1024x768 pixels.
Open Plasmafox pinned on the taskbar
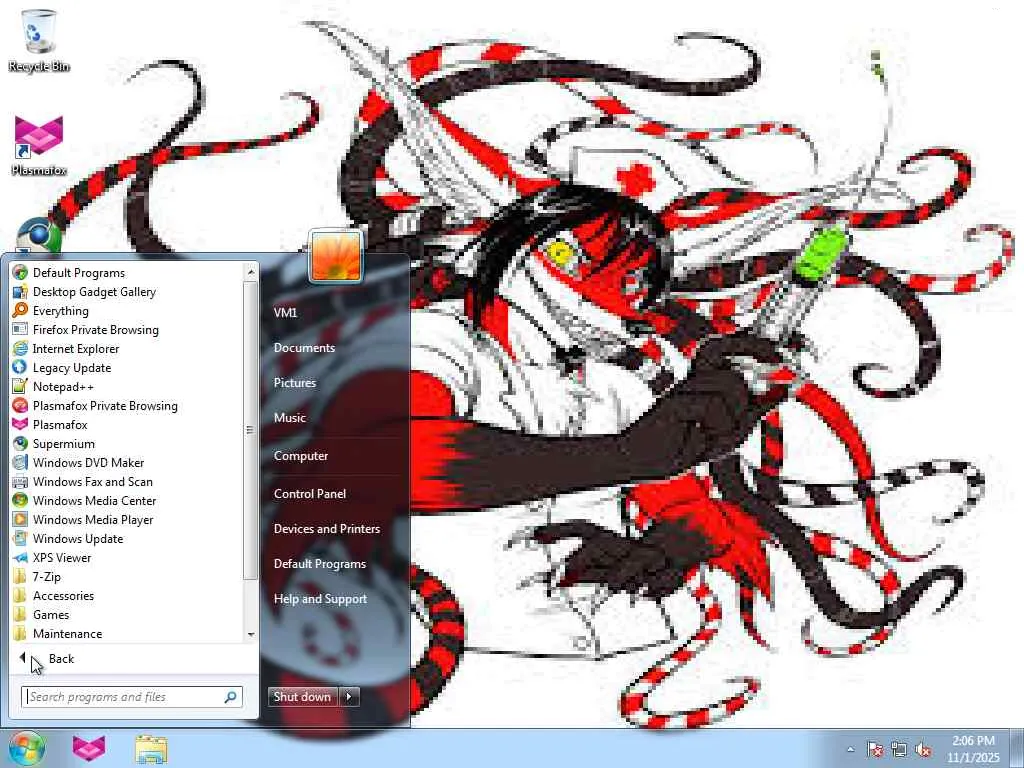pyautogui.click(x=89, y=748)
